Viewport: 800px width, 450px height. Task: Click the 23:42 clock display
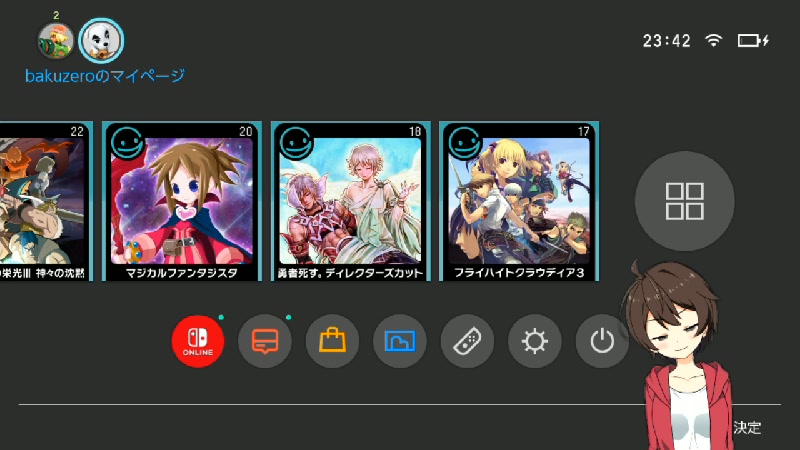(666, 41)
